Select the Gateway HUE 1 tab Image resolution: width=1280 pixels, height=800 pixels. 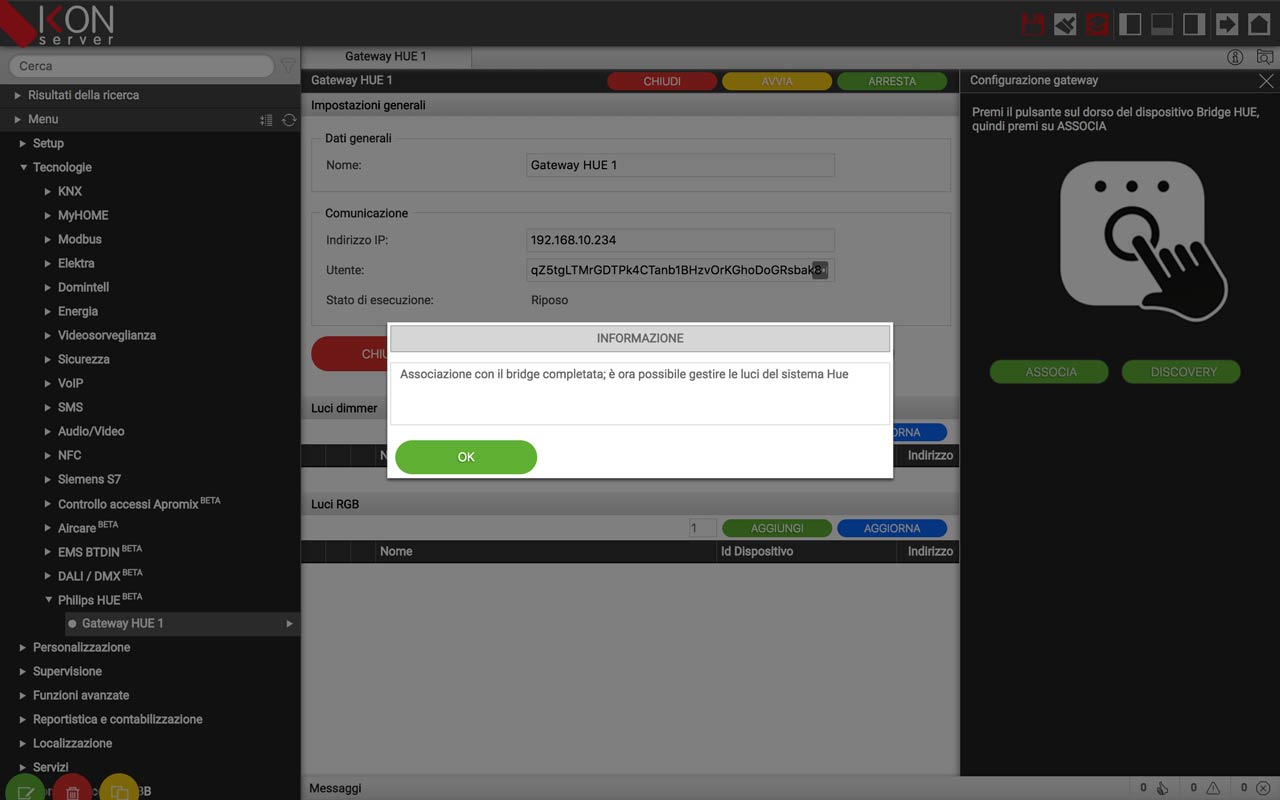pos(386,57)
